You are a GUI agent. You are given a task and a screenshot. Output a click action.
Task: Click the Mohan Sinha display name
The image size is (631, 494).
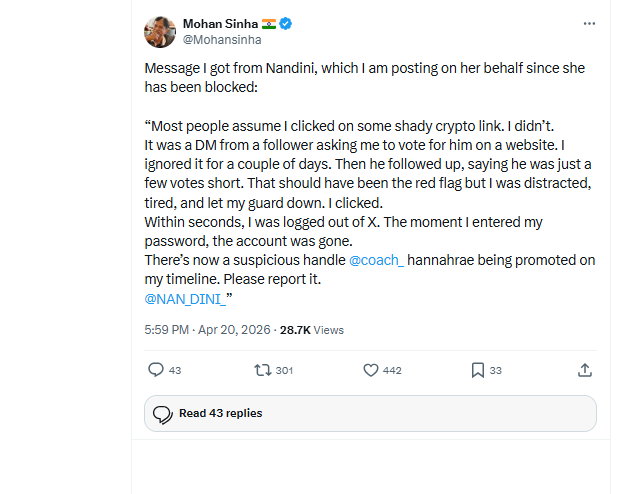click(218, 23)
